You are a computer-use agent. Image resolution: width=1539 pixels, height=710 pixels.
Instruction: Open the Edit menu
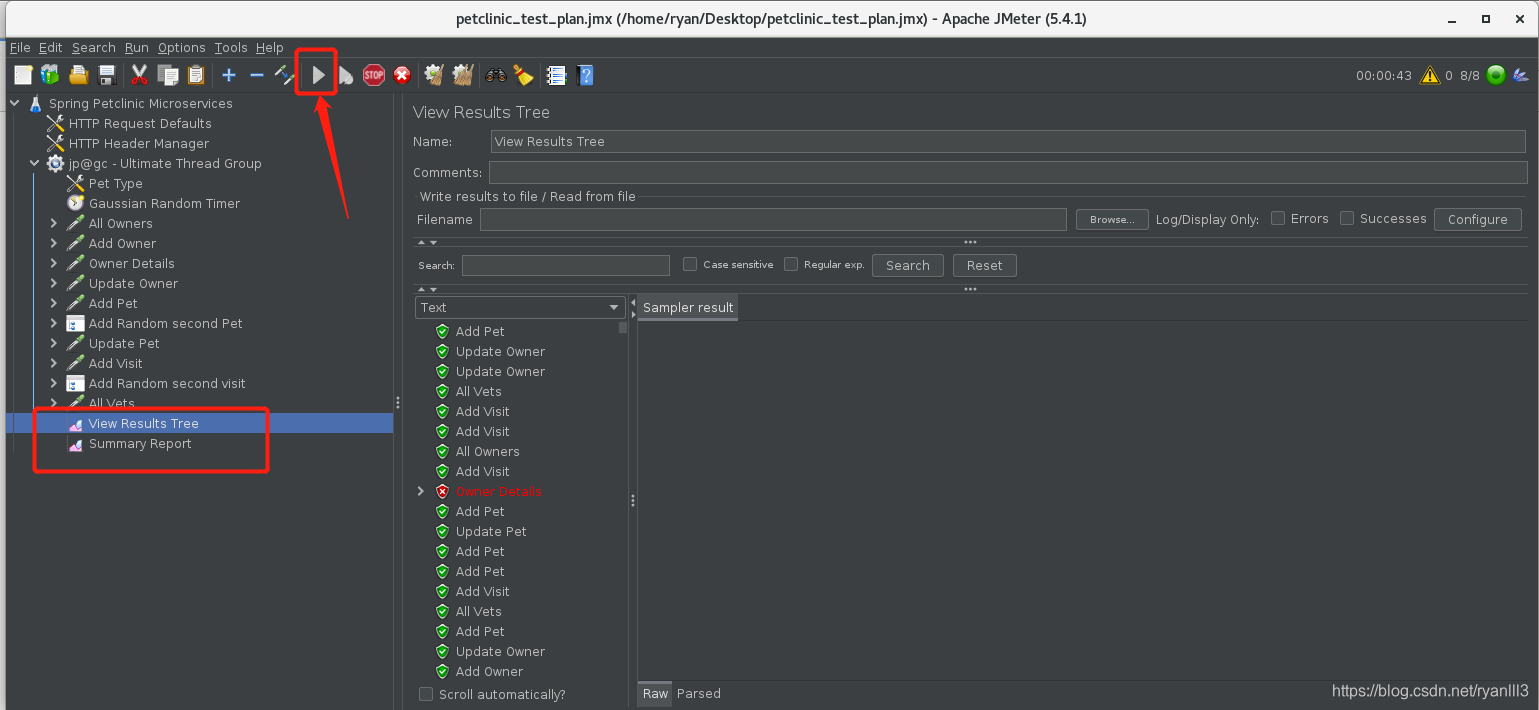click(50, 47)
